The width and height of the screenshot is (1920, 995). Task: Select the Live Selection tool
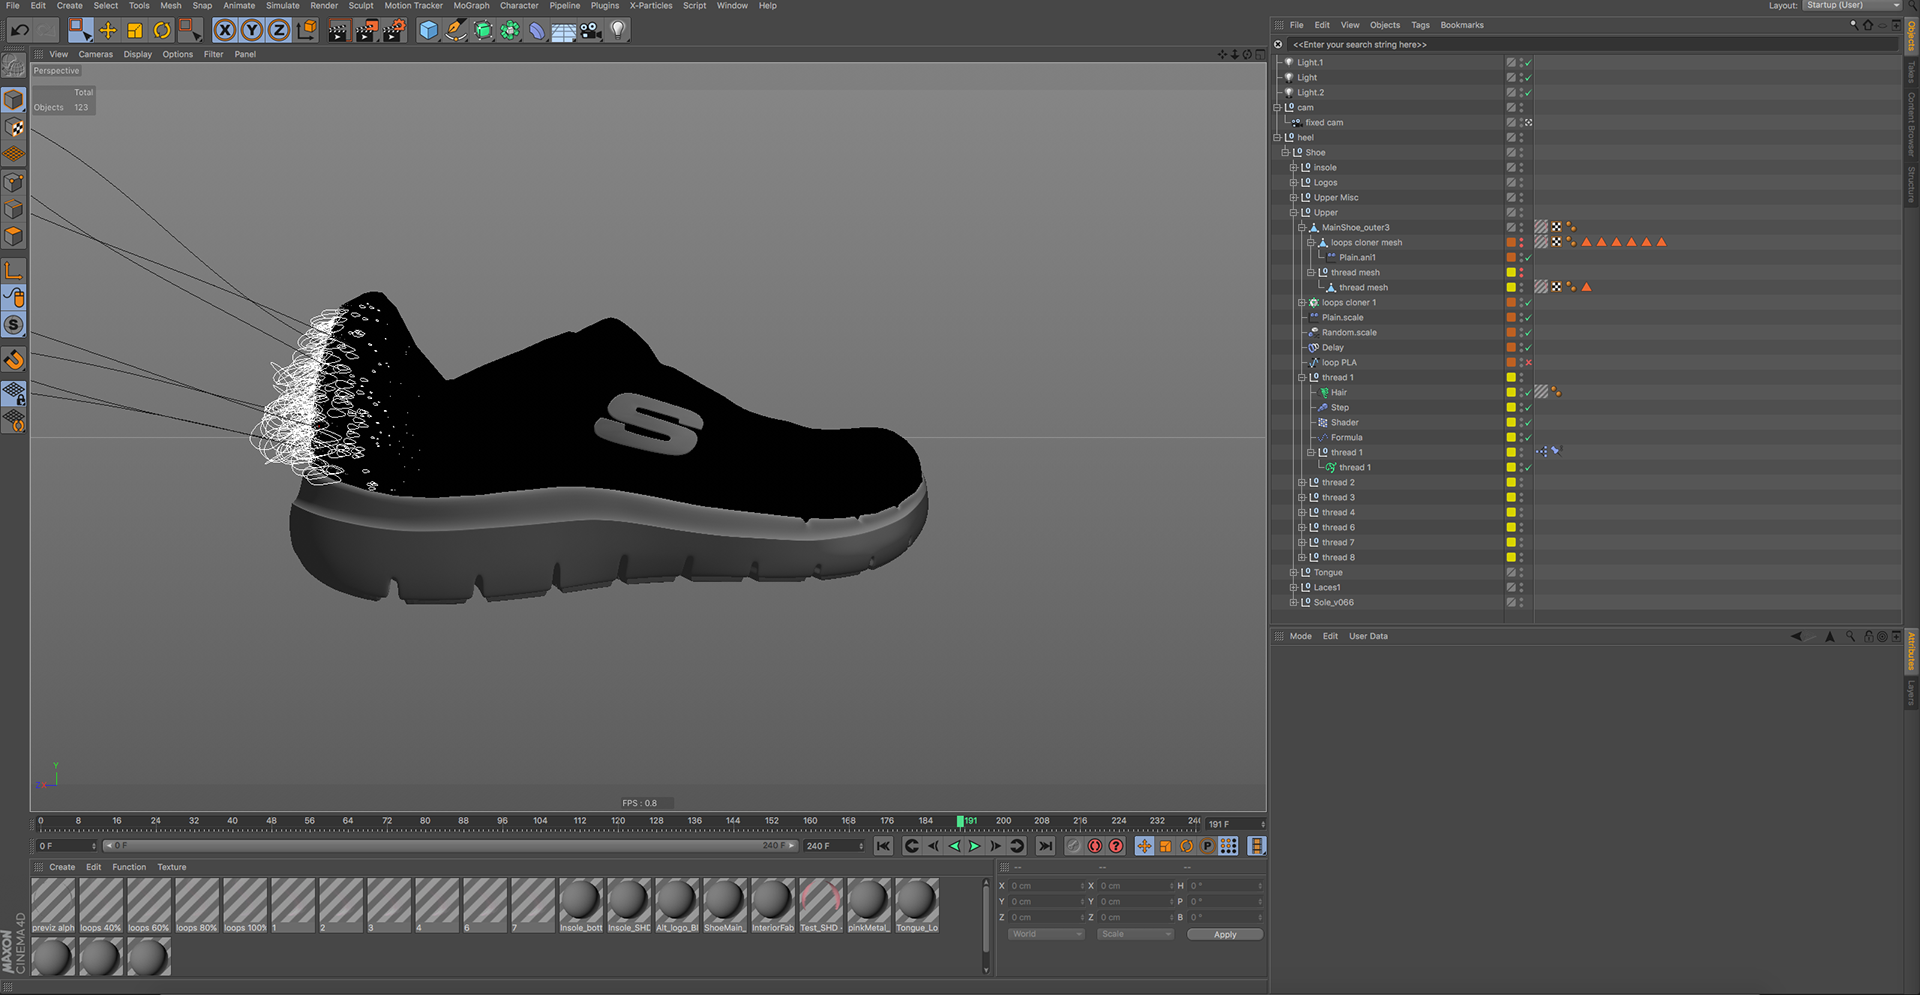click(x=80, y=30)
